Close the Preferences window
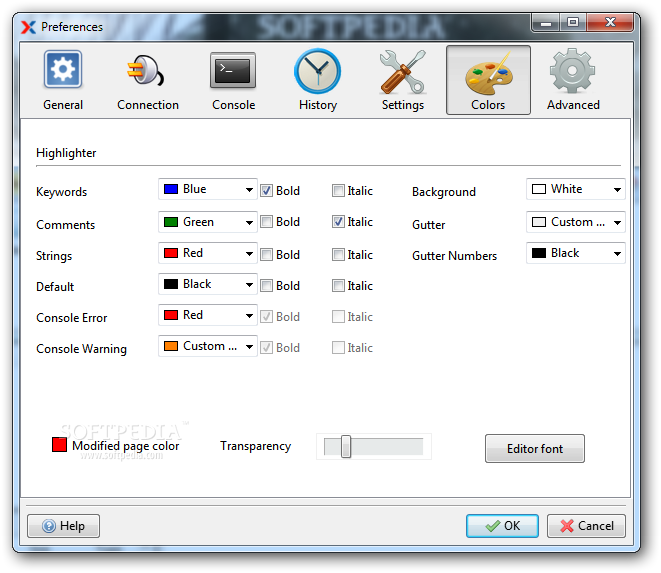The height and width of the screenshot is (573, 661). tap(610, 23)
